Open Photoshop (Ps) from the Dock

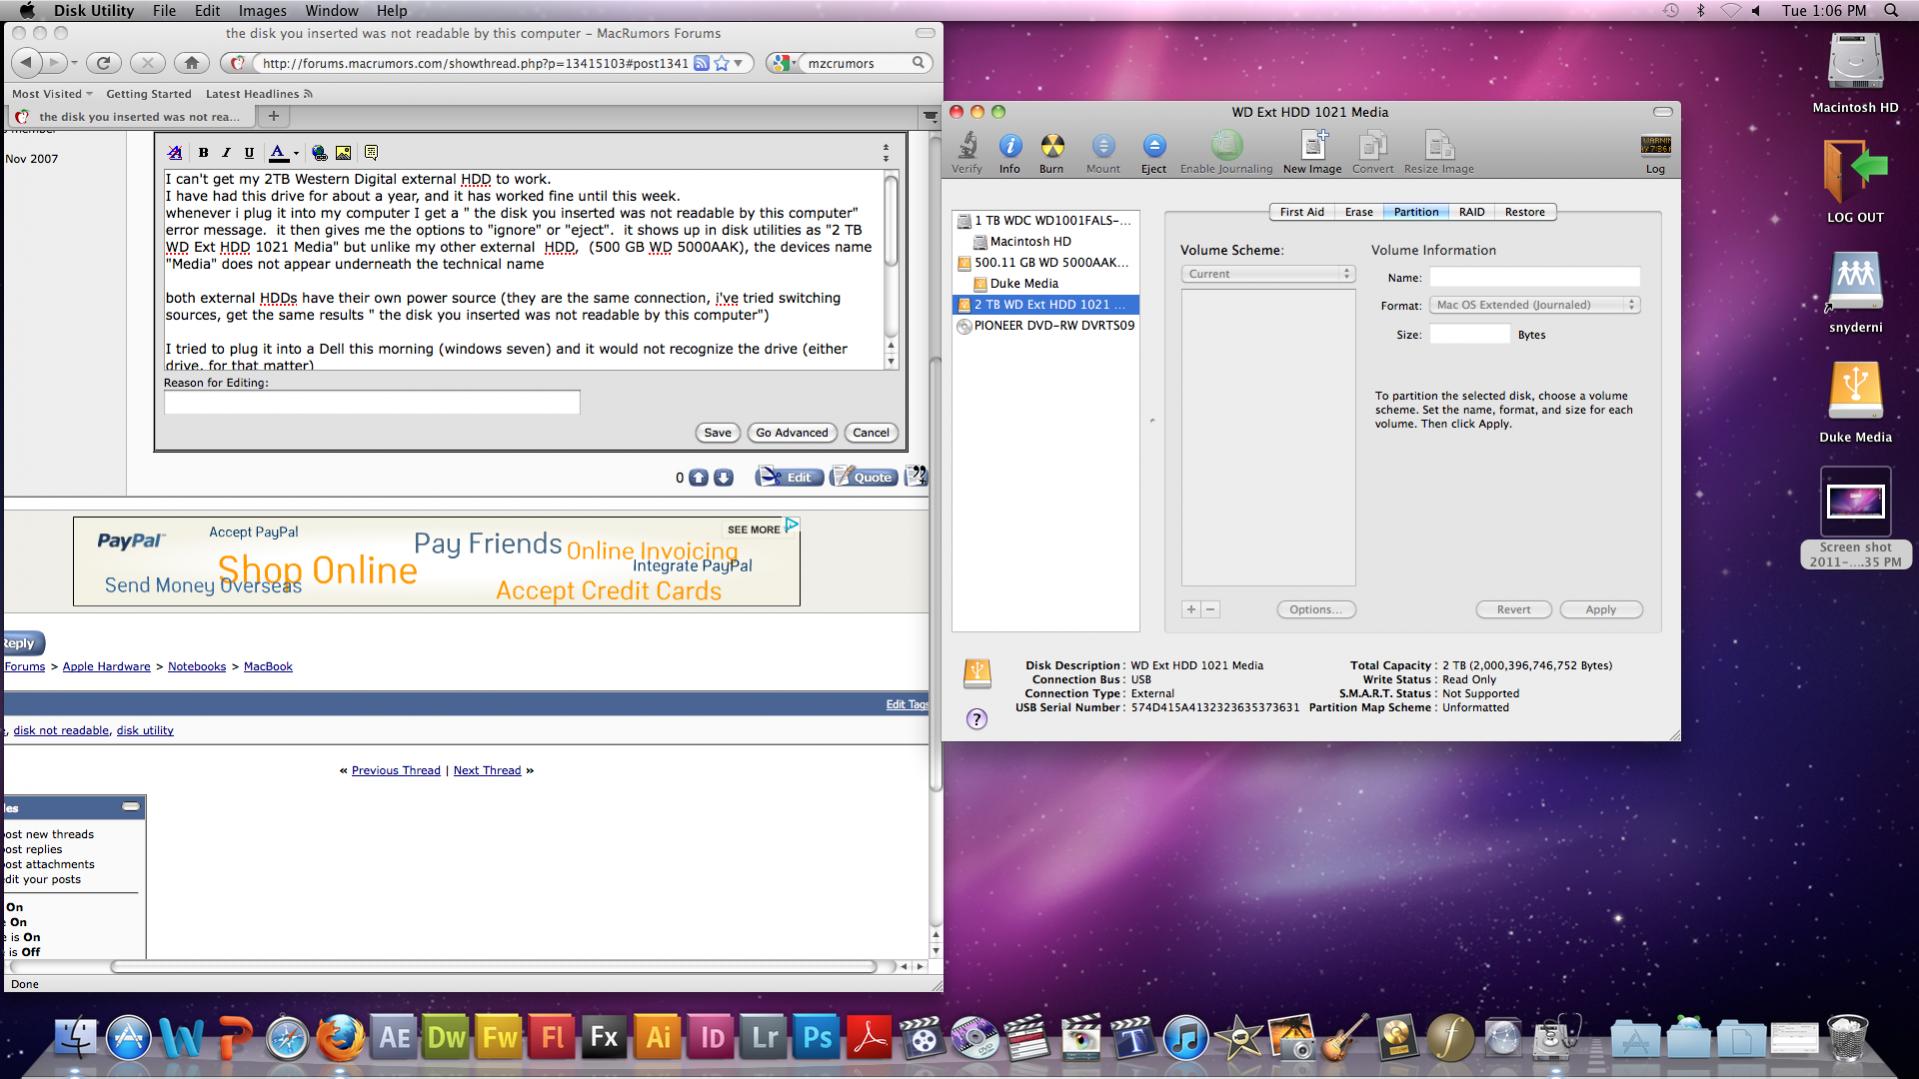click(816, 1038)
